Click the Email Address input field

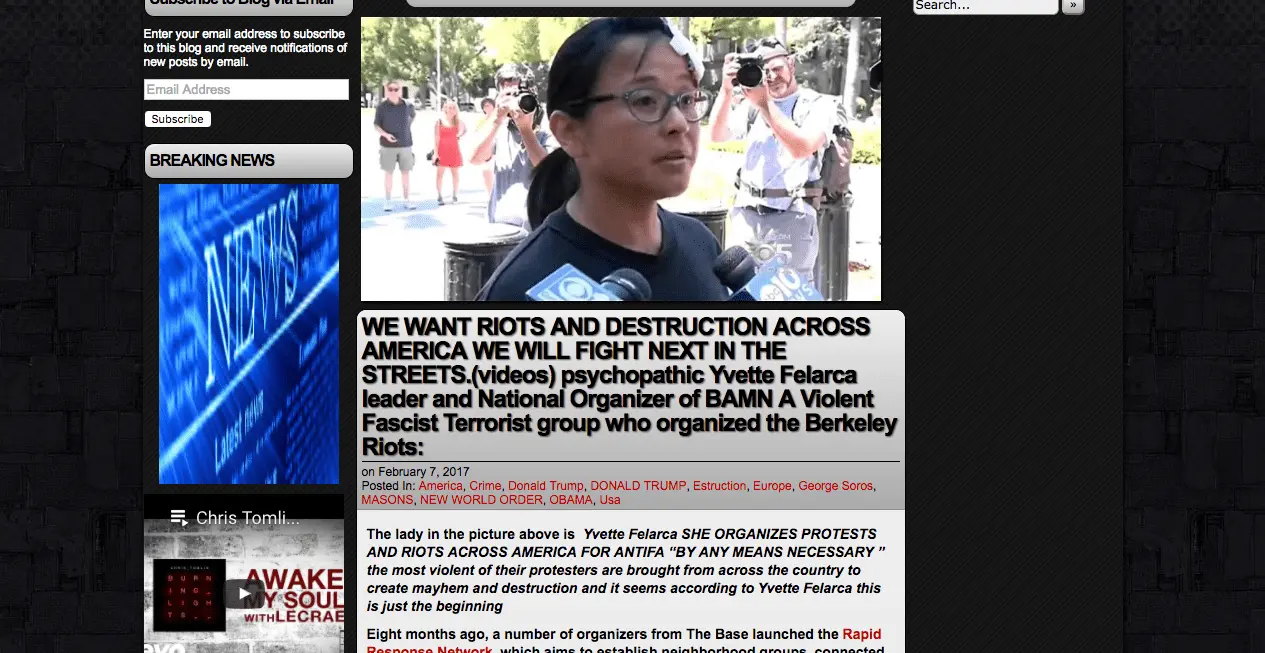246,90
